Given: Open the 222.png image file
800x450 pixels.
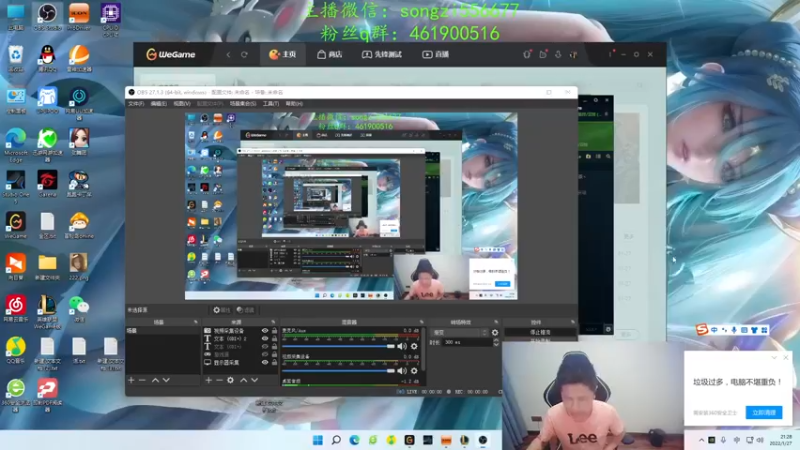Looking at the screenshot, I should tap(79, 267).
